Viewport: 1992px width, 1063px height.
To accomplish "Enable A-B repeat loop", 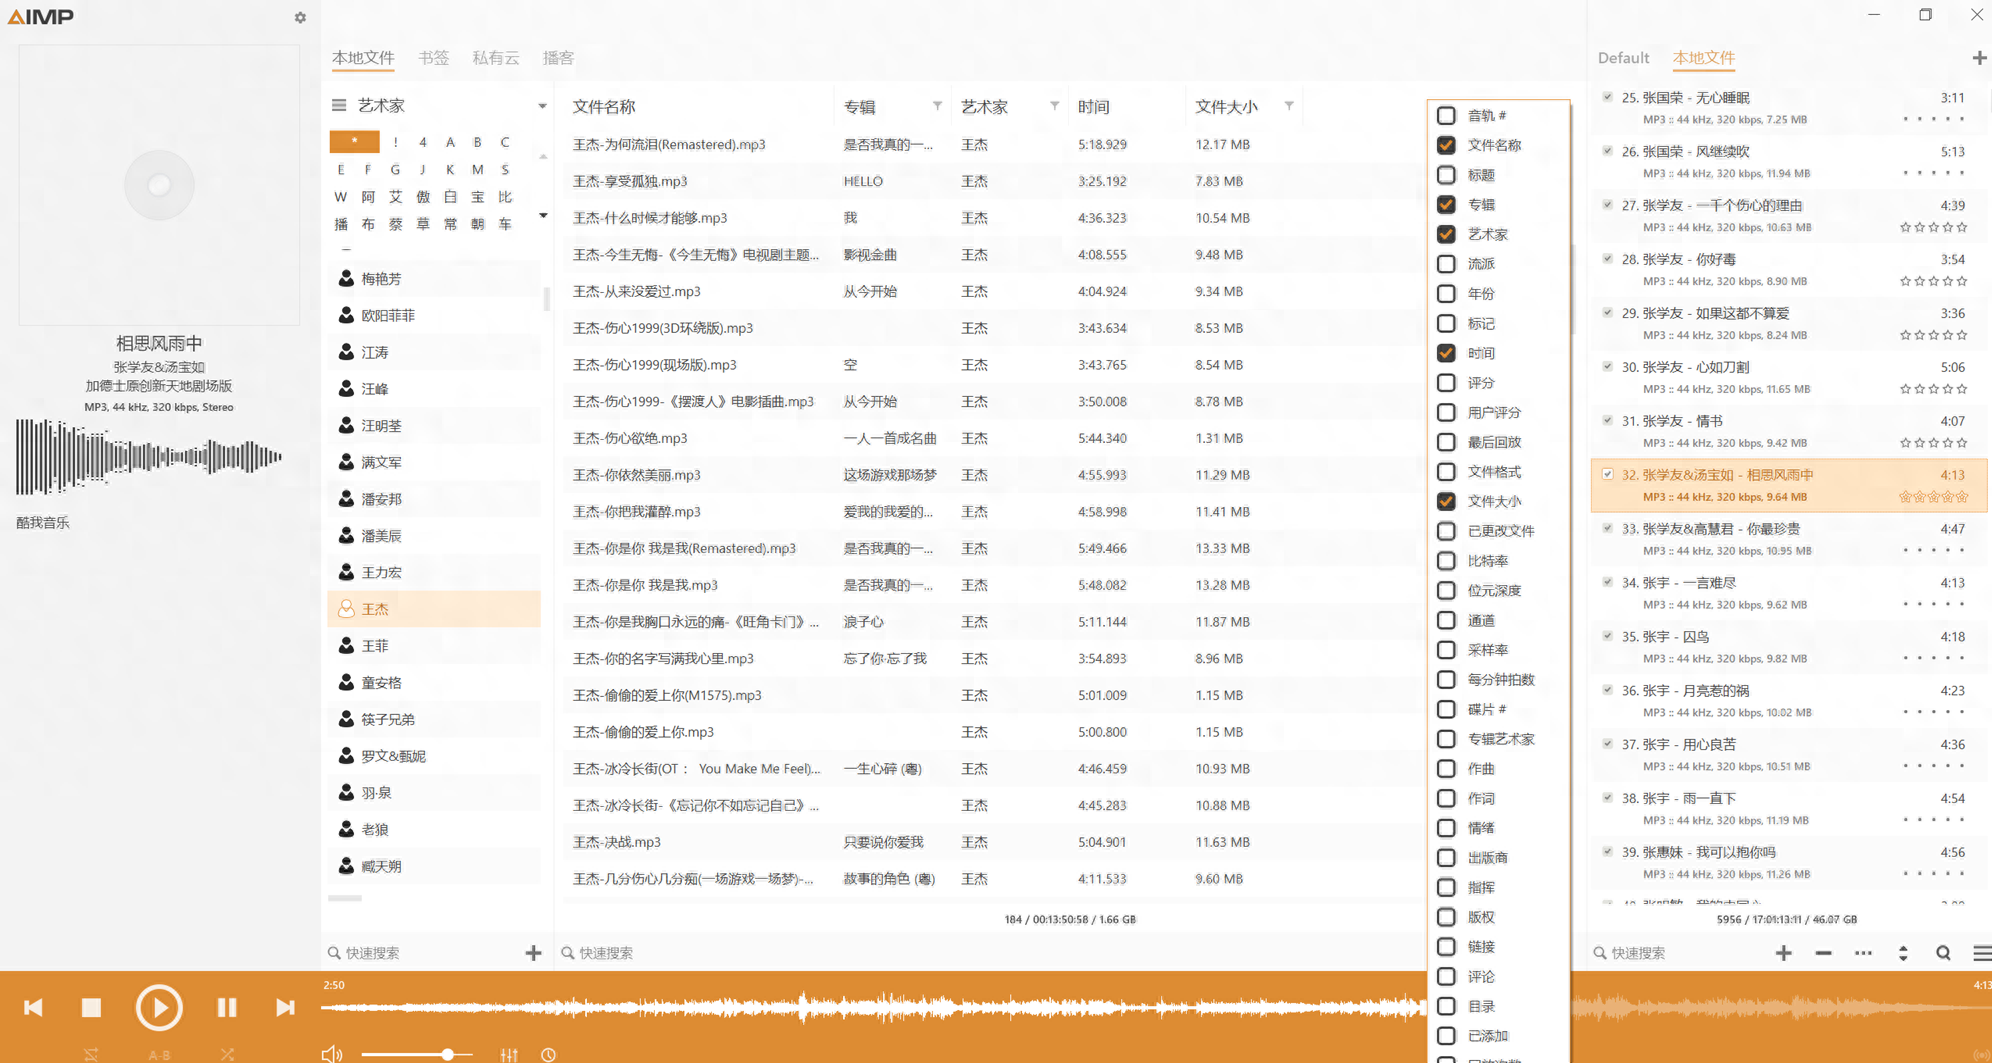I will [x=159, y=1053].
